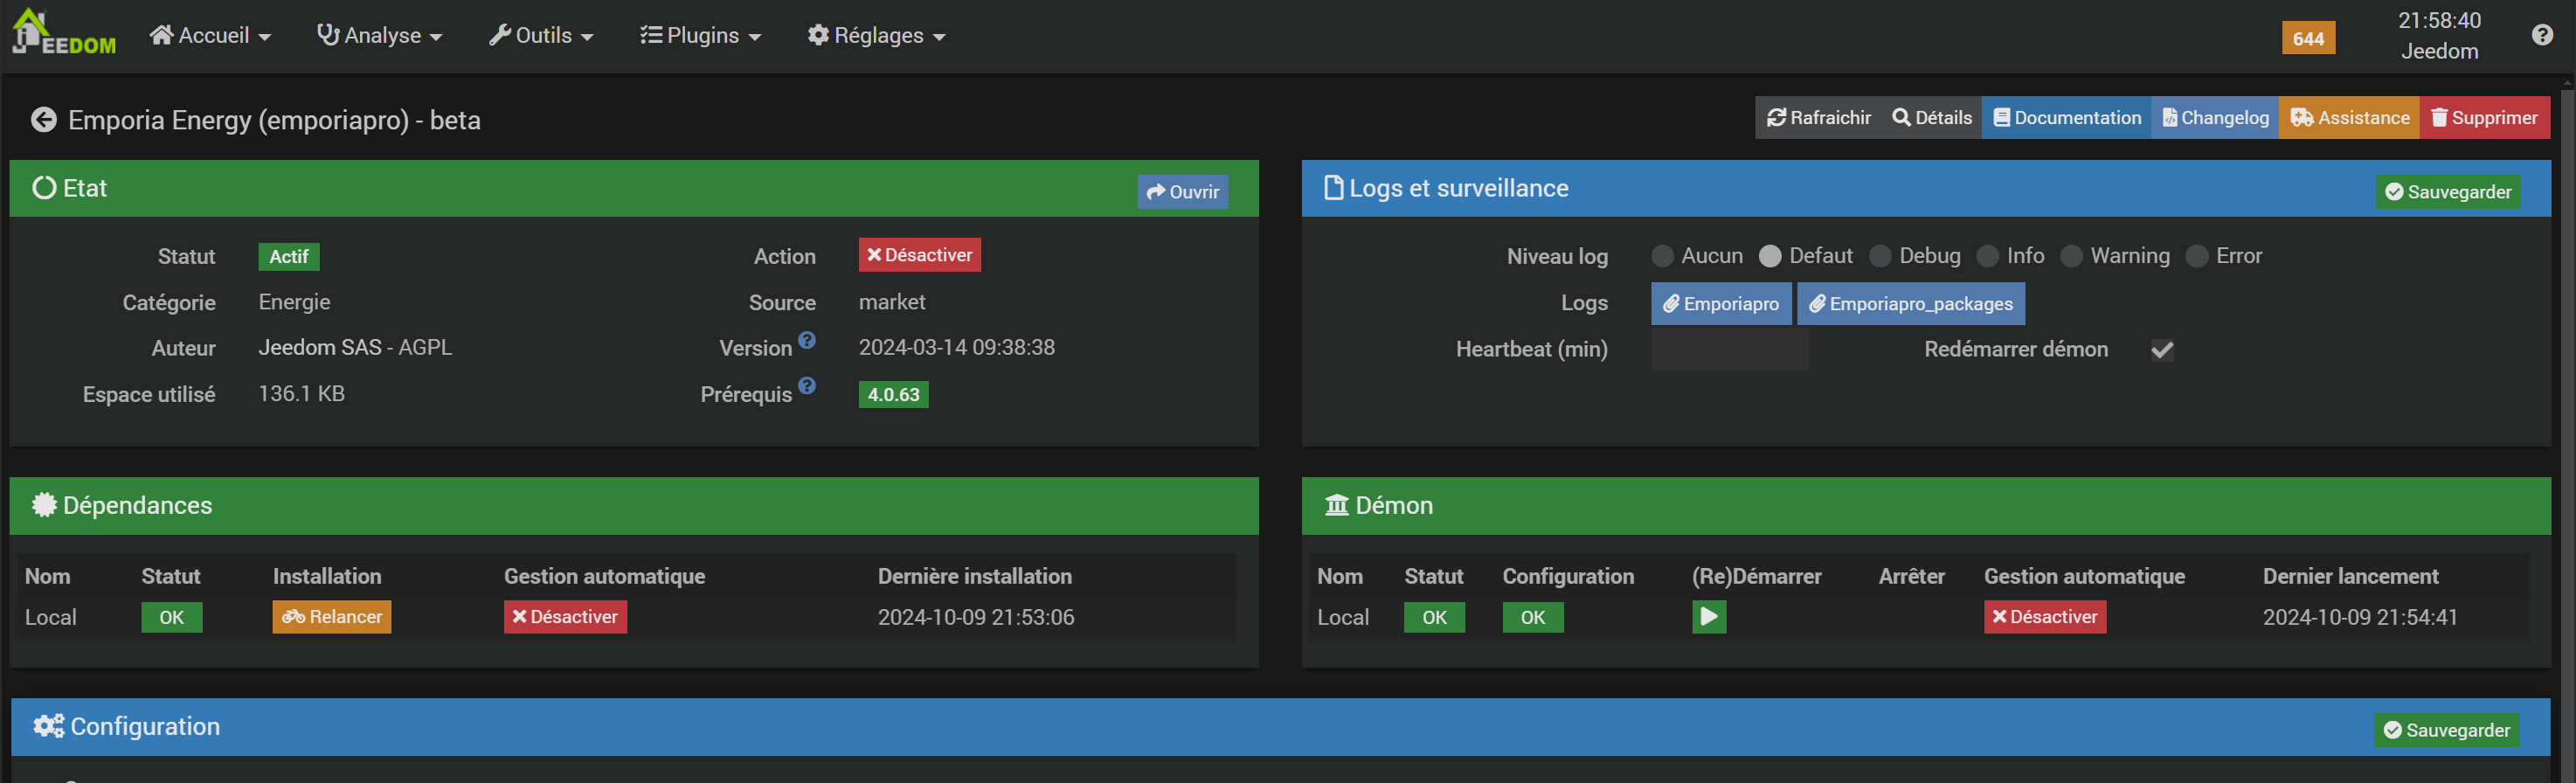Save the Logs et surveillance settings
Screen dimensions: 2576x783
pyautogui.click(x=2448, y=192)
